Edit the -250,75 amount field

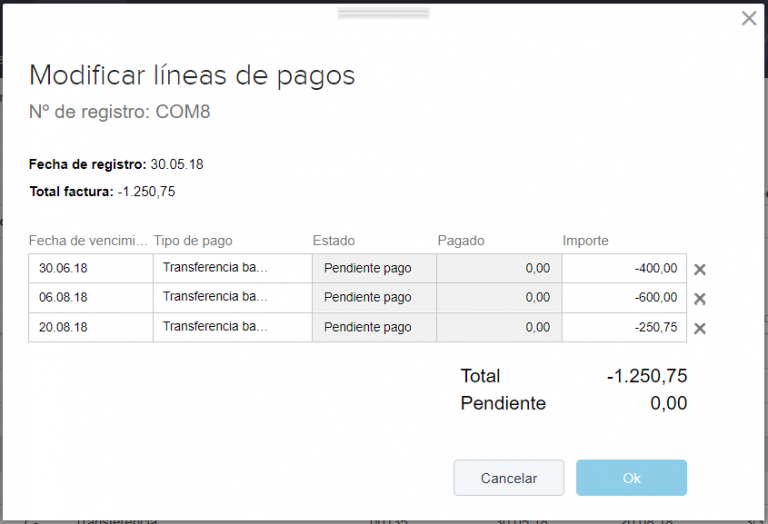[x=624, y=327]
